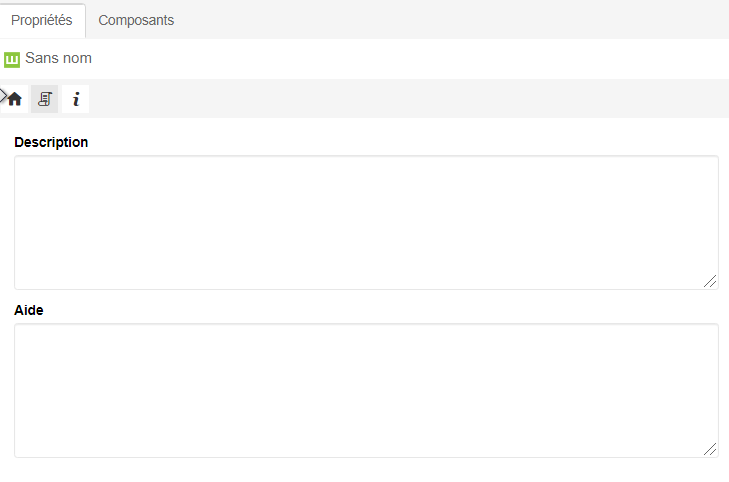Click blank area below the Aide field
Image resolution: width=729 pixels, height=482 pixels.
(366, 470)
